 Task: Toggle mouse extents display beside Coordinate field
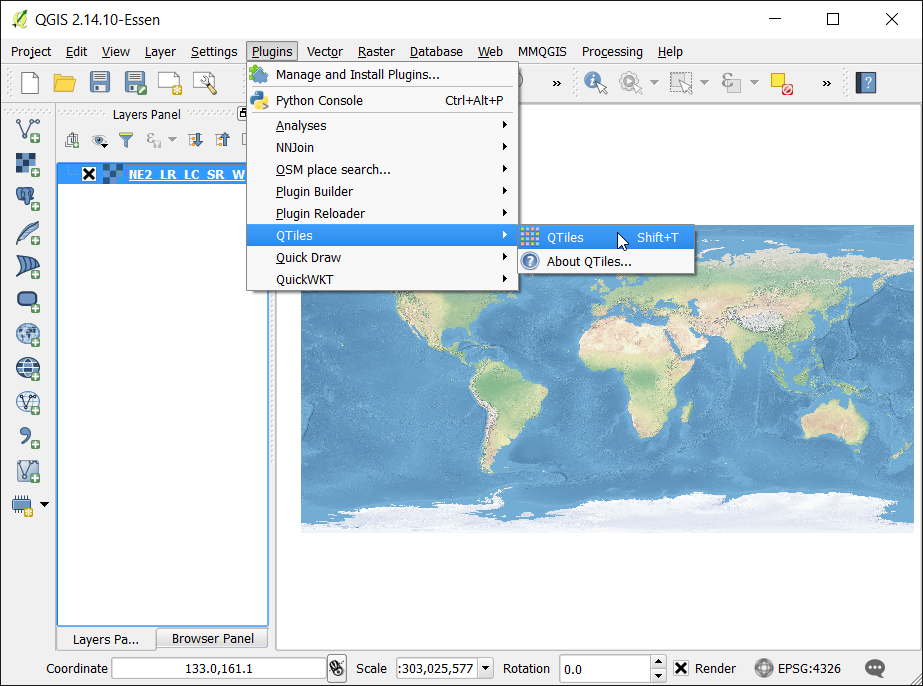click(337, 668)
